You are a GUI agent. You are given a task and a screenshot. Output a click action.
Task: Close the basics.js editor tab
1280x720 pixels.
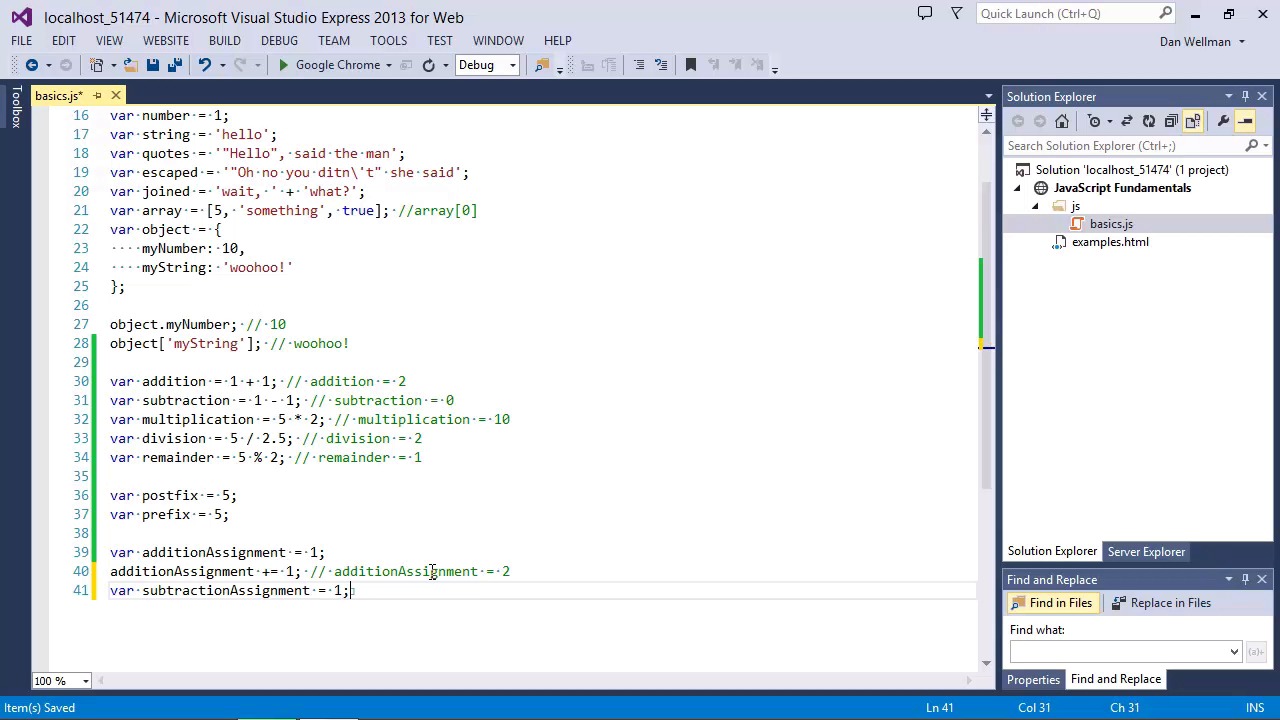click(x=116, y=96)
